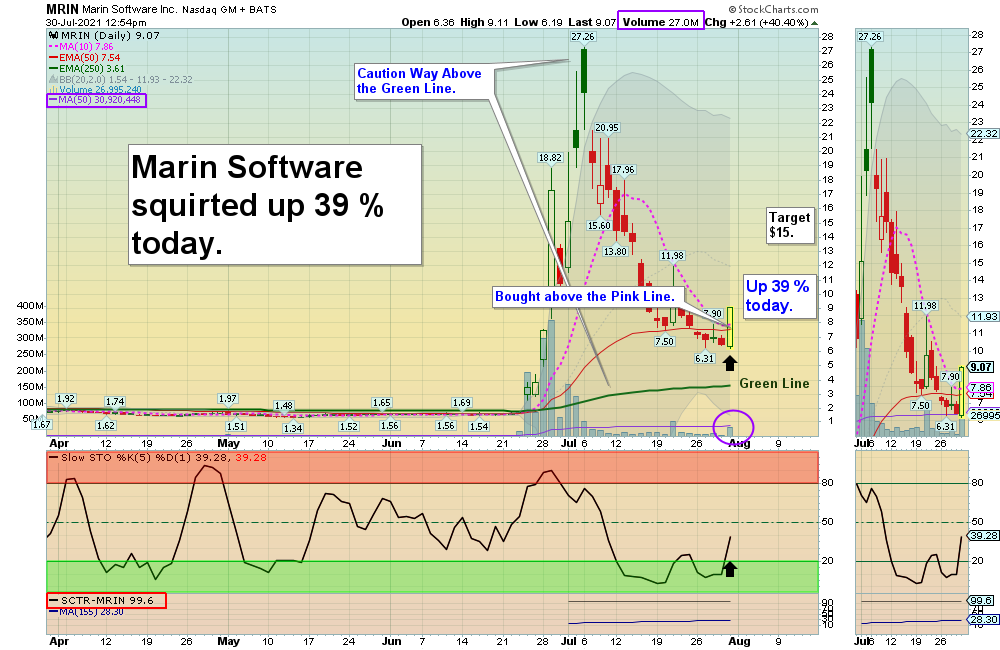Click the "Caution Way Above the Green Line." callout

tap(419, 81)
